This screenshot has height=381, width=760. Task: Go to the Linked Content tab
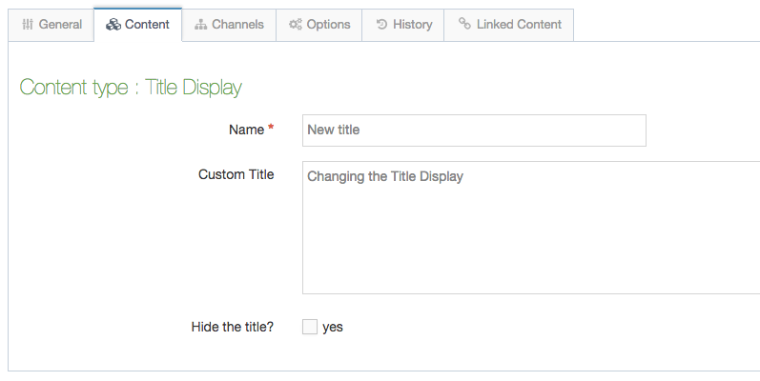point(508,25)
